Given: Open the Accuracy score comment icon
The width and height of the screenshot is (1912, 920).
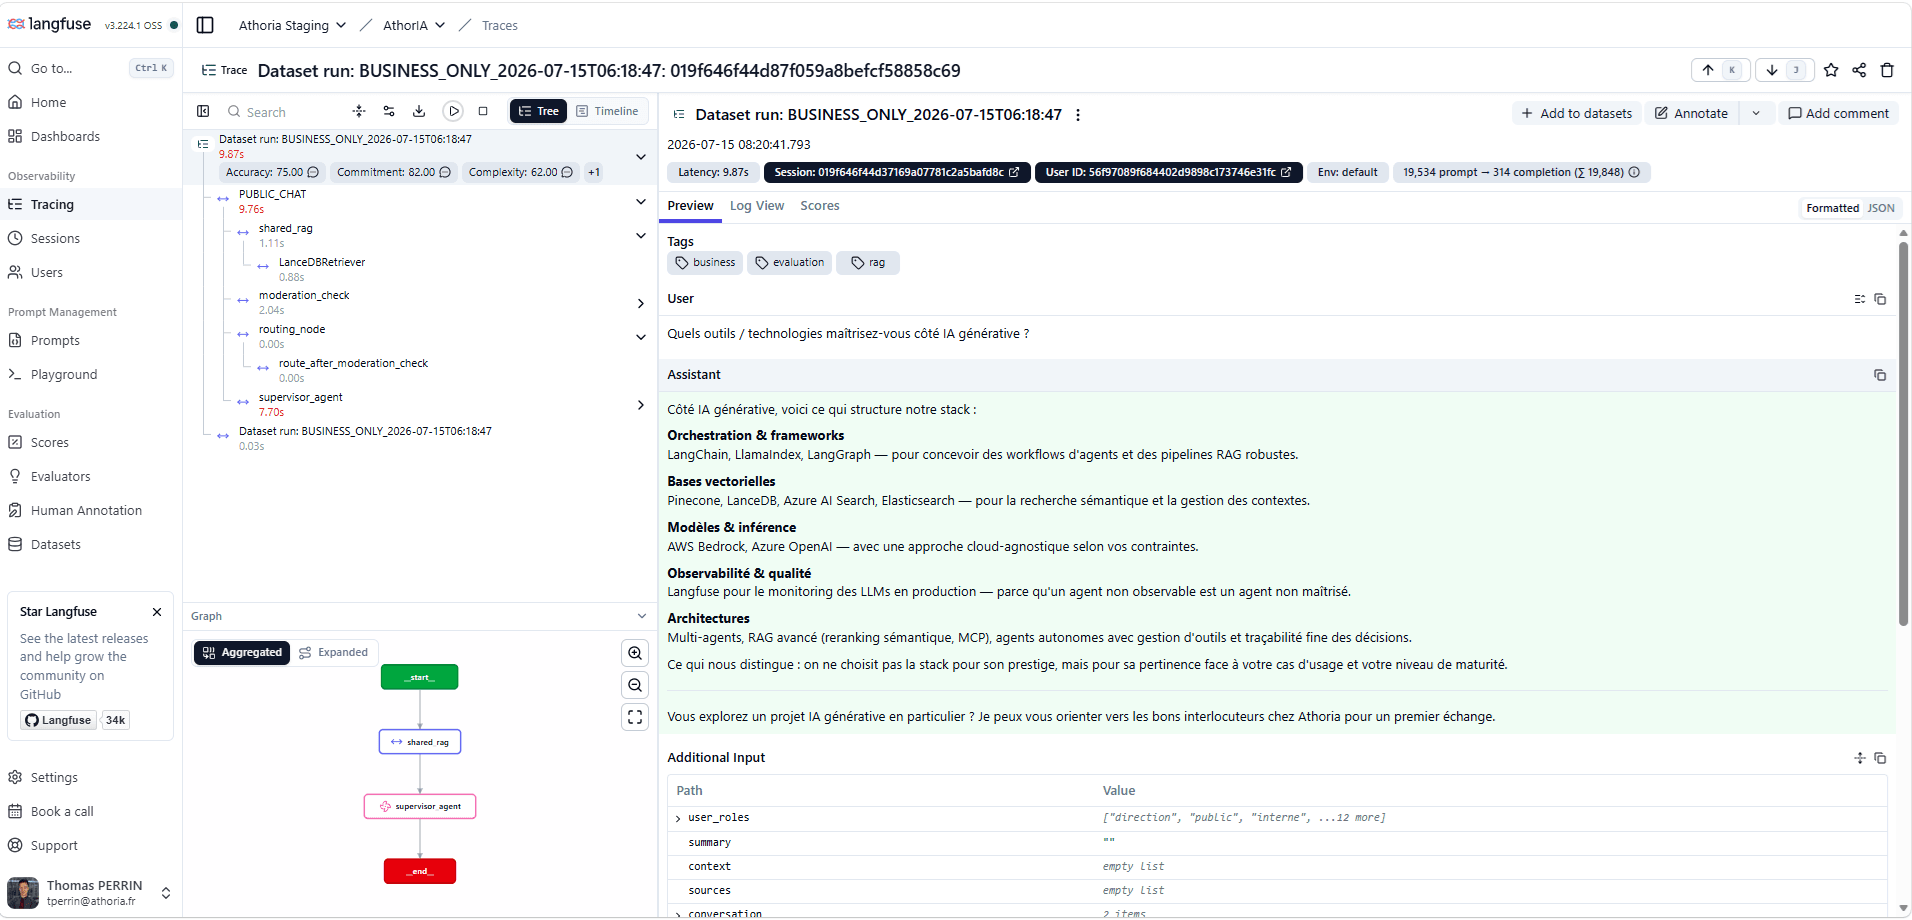Looking at the screenshot, I should (x=313, y=172).
